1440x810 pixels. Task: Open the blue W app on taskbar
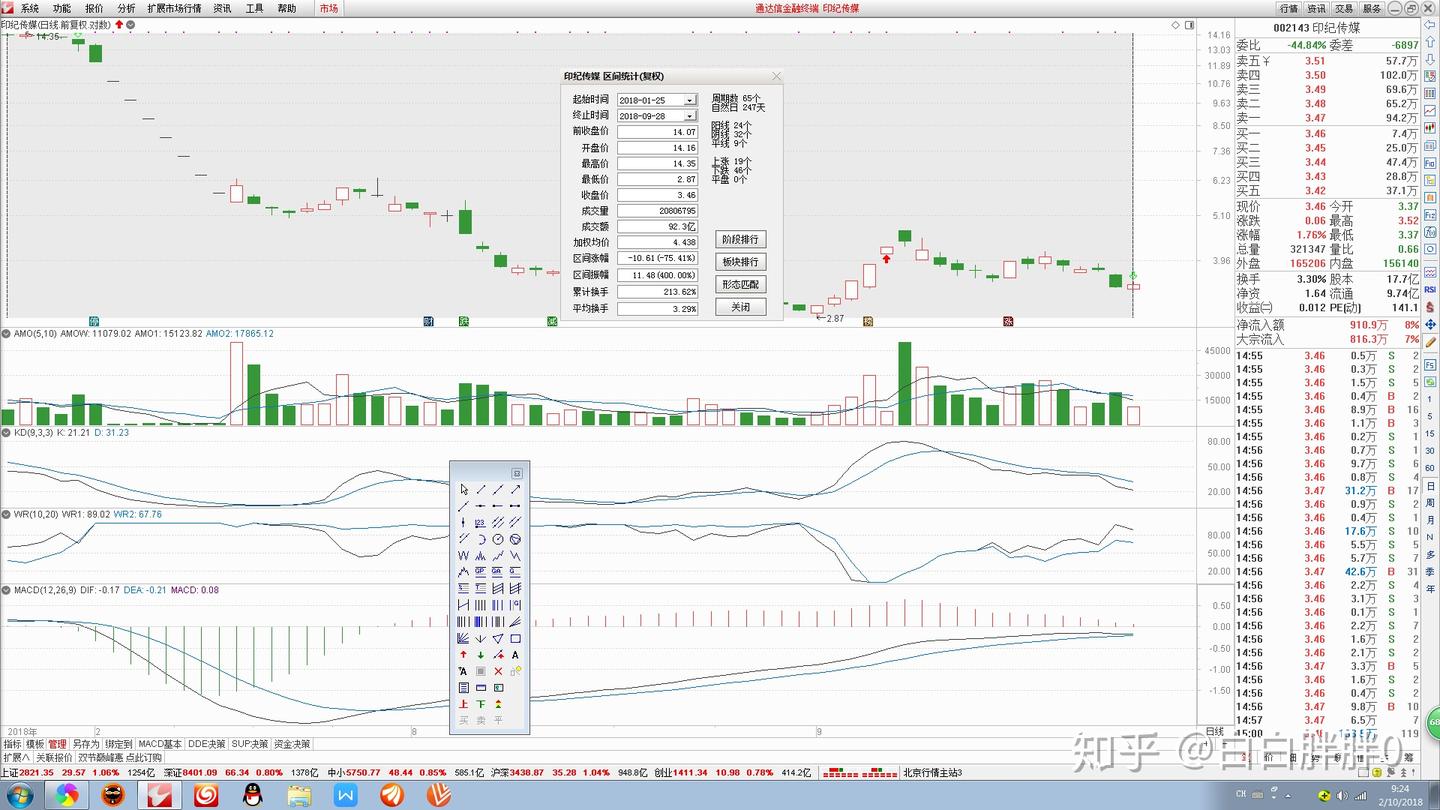346,795
